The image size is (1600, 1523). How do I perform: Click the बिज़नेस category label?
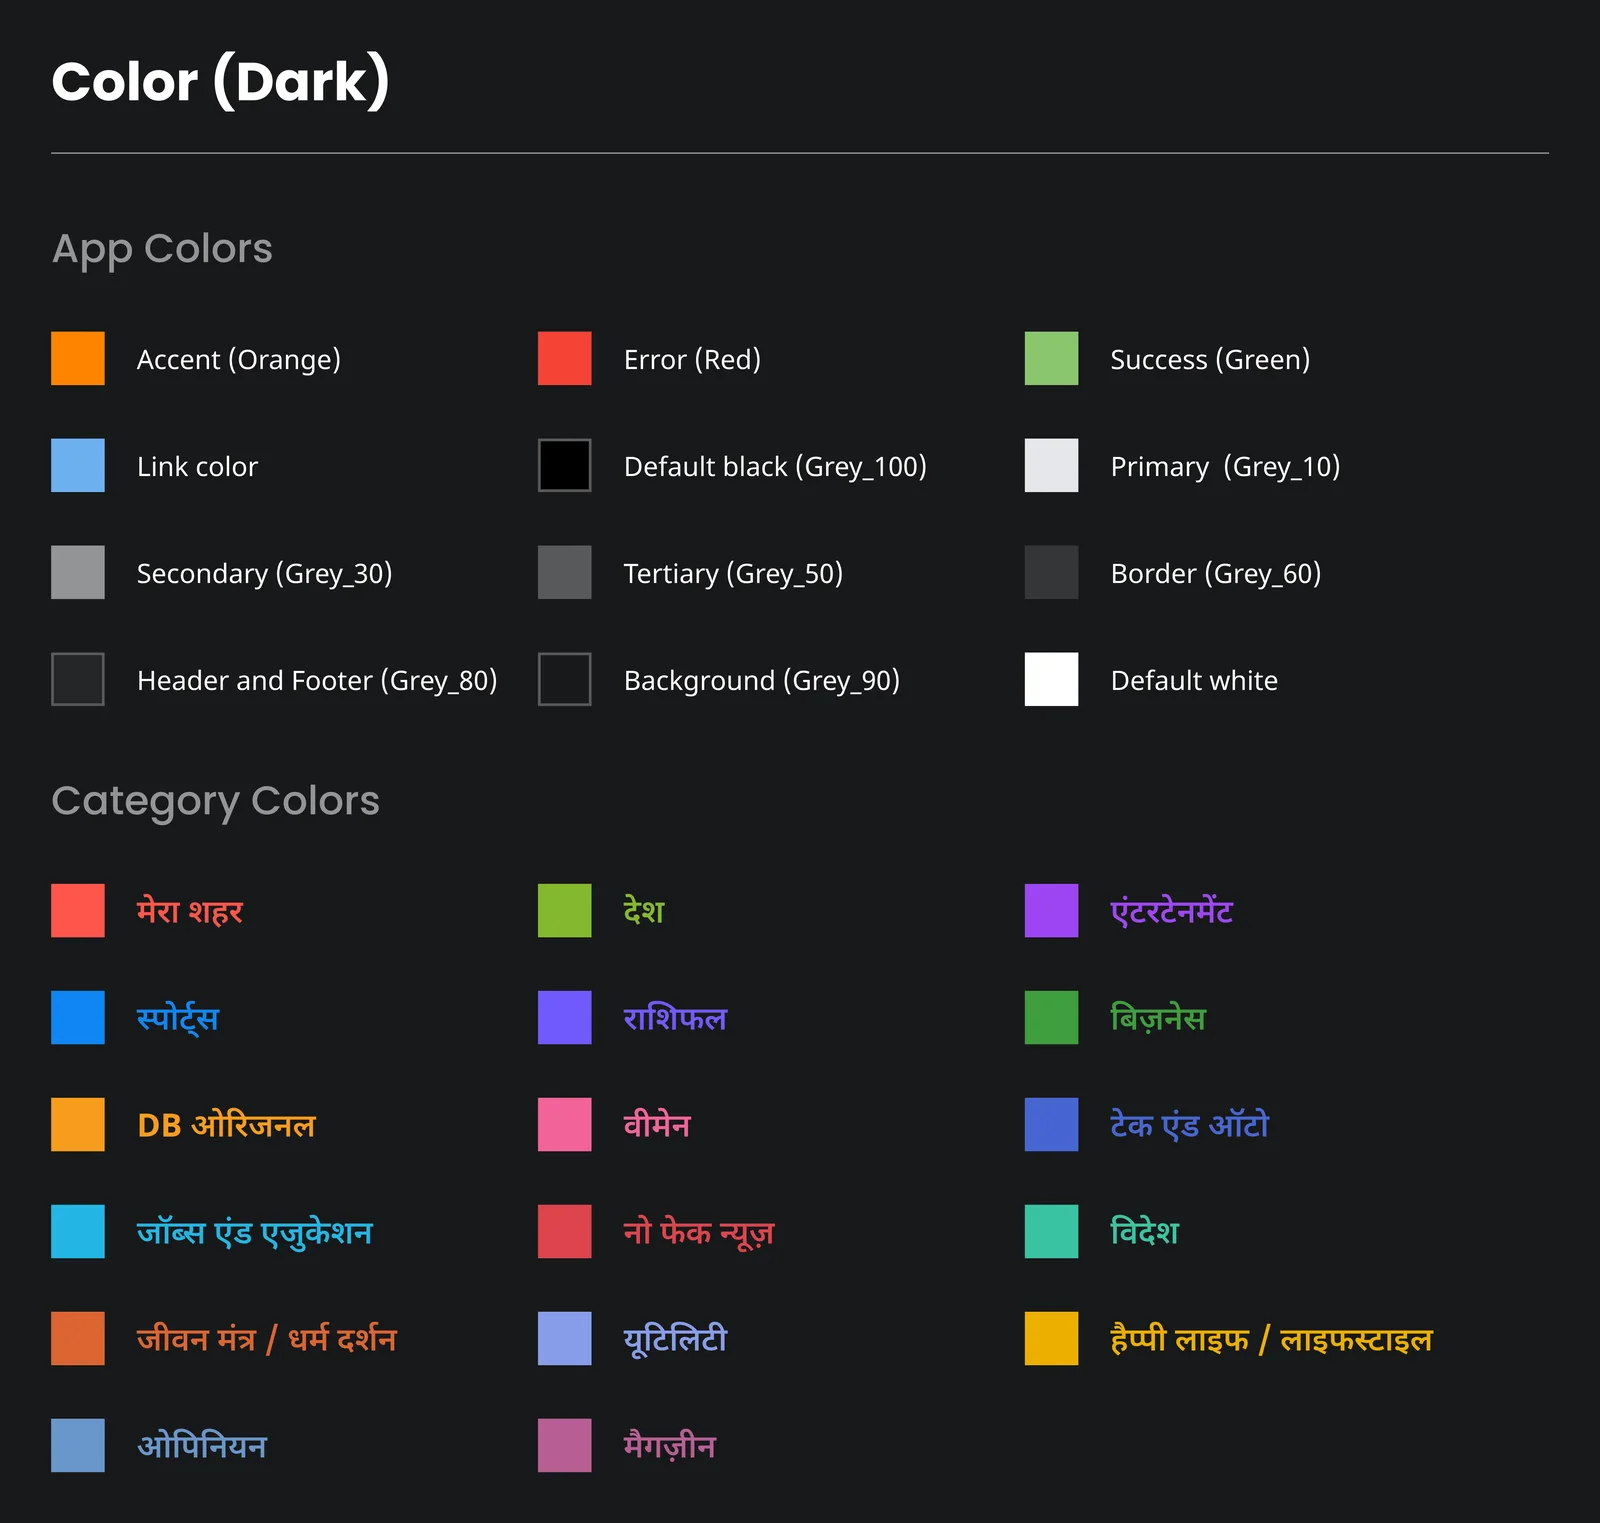(x=1158, y=1019)
